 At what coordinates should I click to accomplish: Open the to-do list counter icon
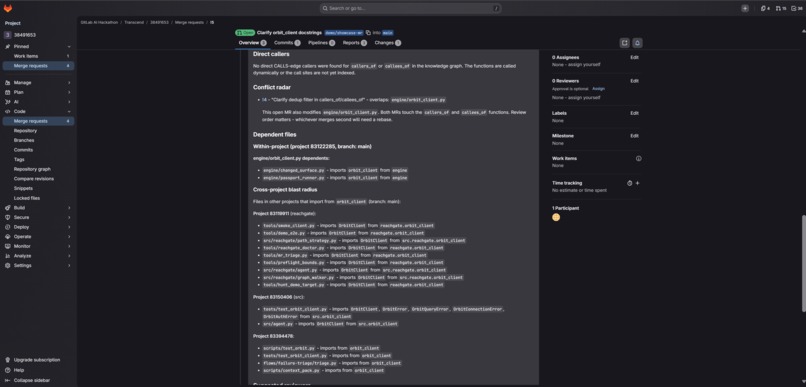pyautogui.click(x=797, y=8)
